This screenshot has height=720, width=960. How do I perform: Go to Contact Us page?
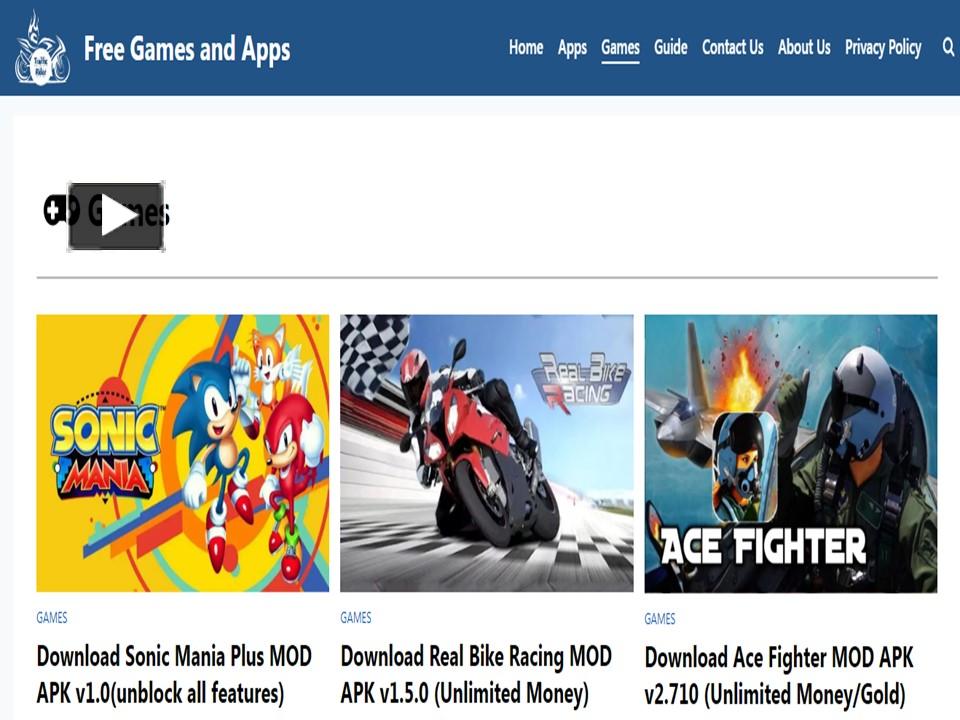pyautogui.click(x=732, y=47)
